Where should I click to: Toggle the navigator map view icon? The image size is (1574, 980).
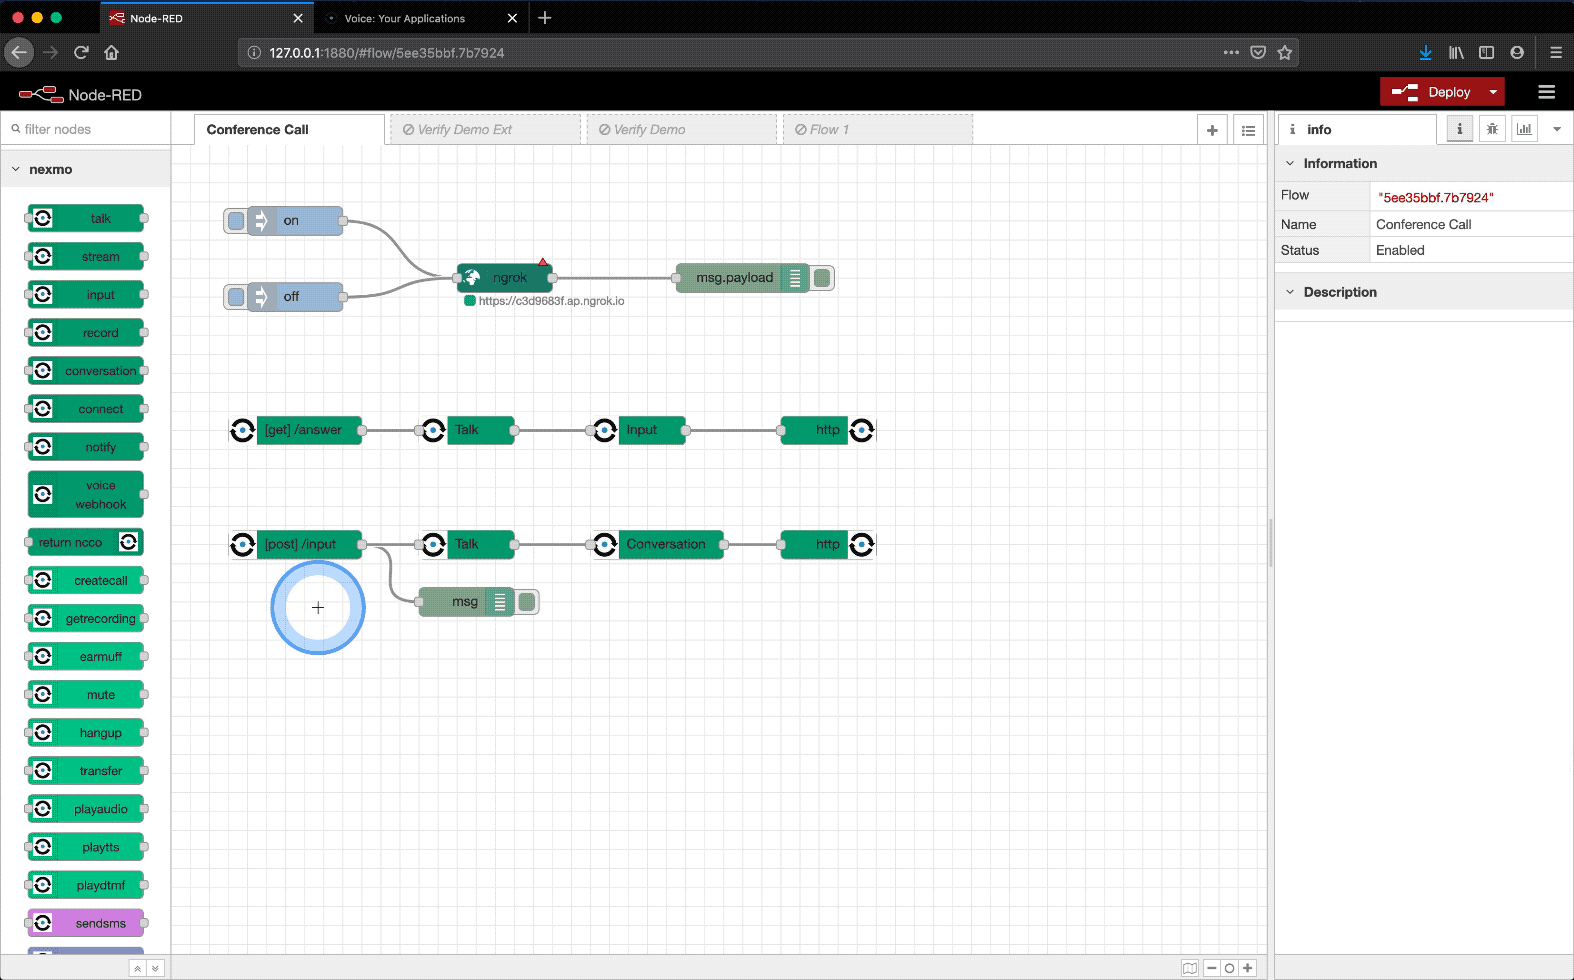[1189, 968]
